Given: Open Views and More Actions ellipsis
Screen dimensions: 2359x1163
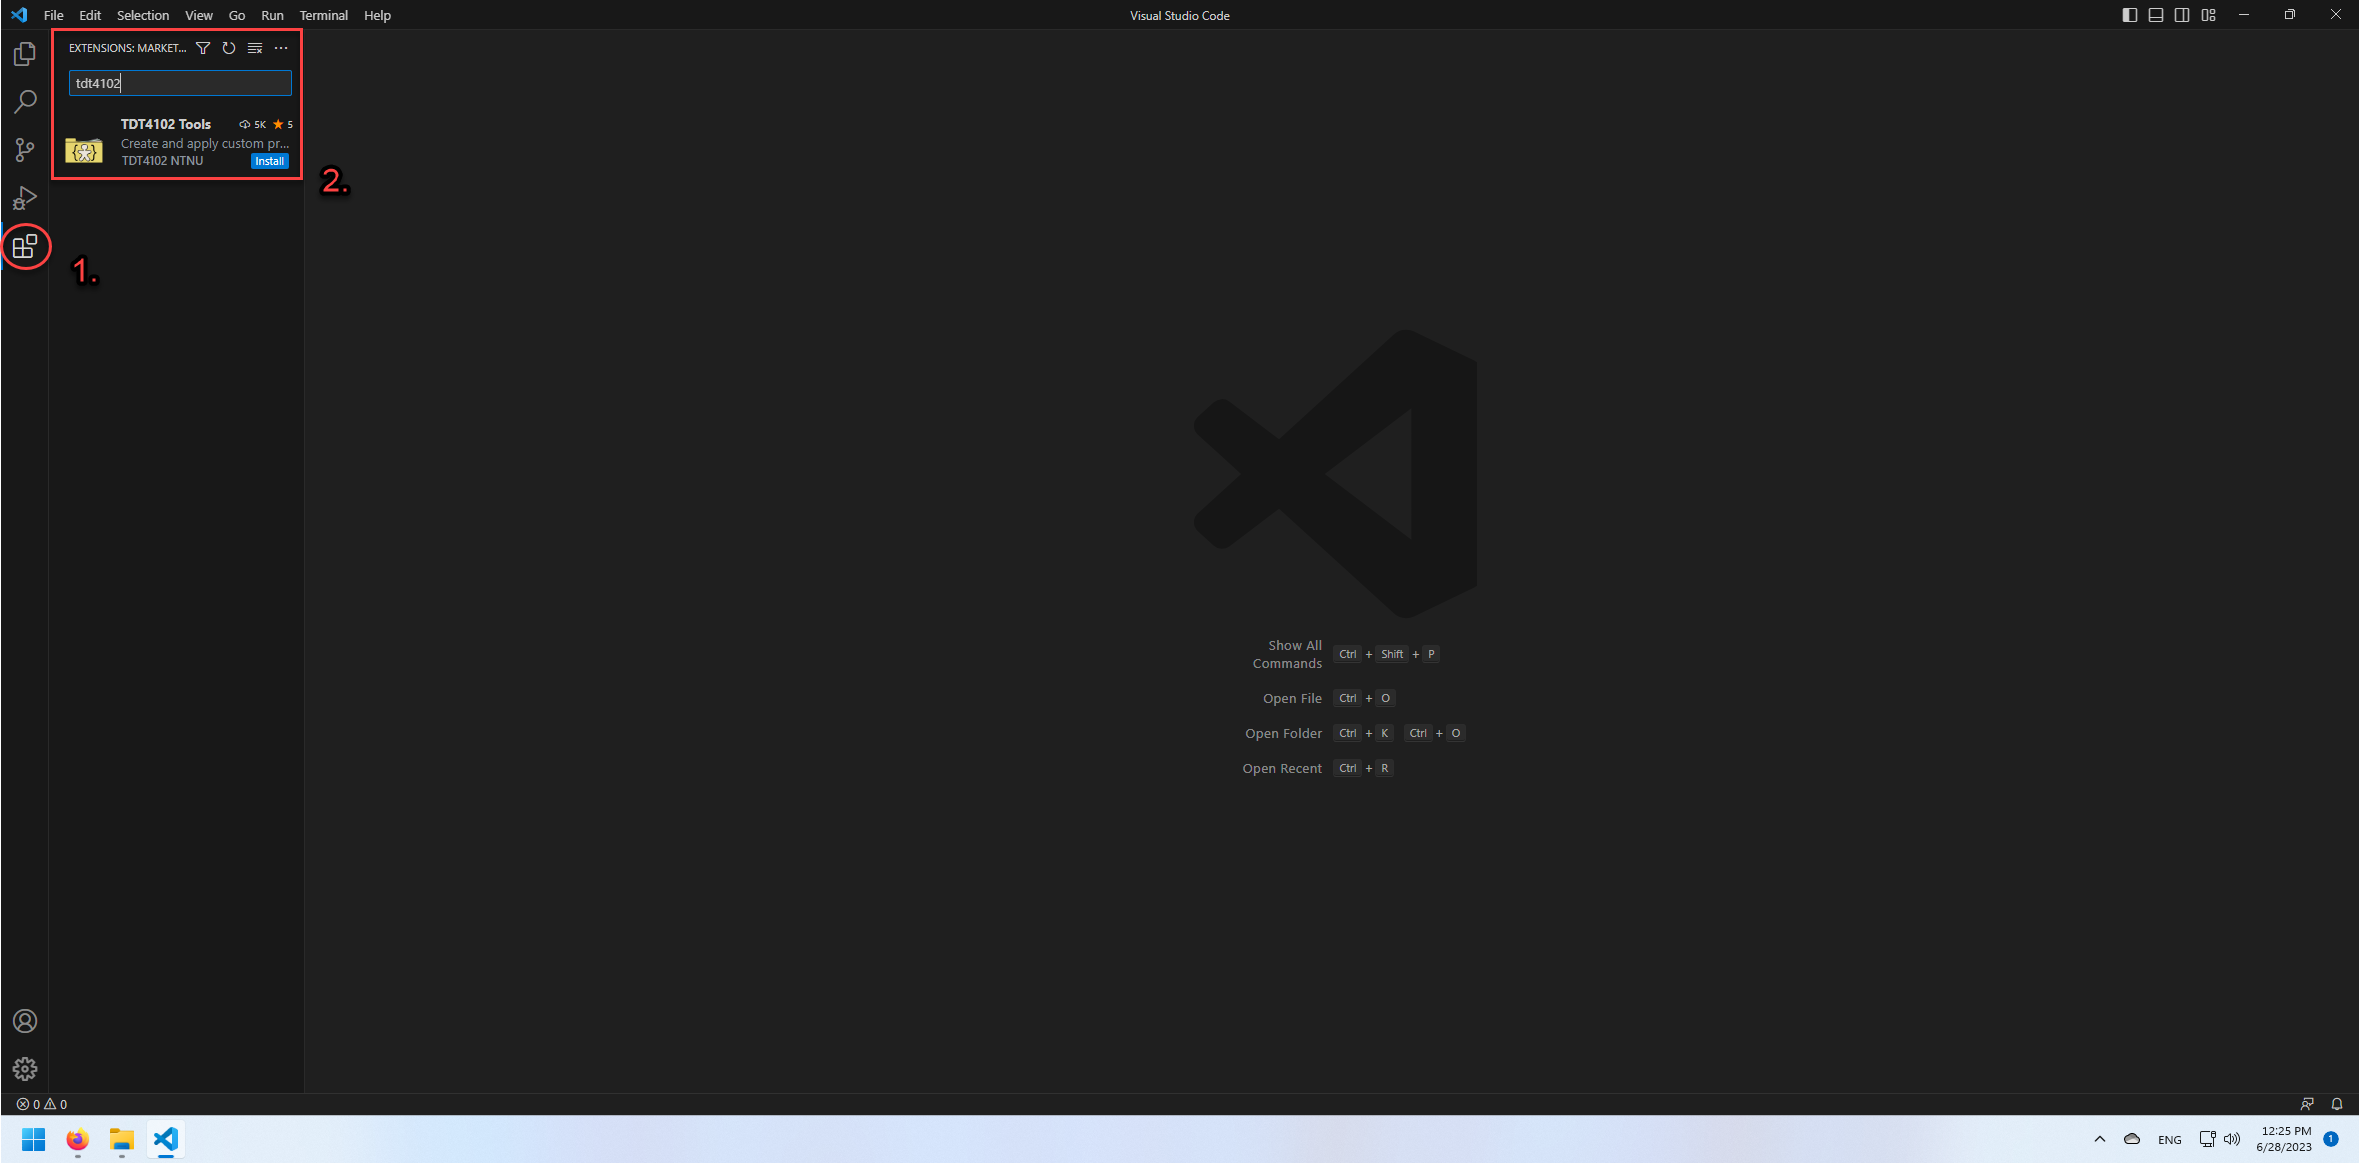Looking at the screenshot, I should point(281,48).
